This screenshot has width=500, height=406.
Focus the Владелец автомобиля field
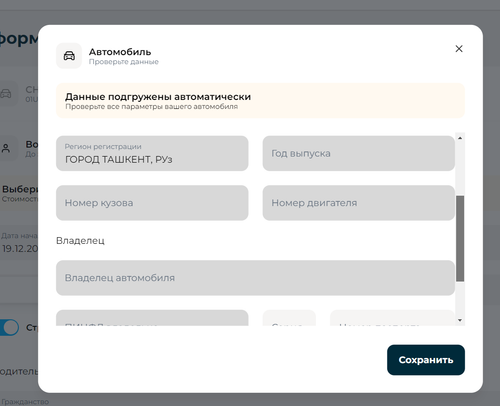click(255, 278)
